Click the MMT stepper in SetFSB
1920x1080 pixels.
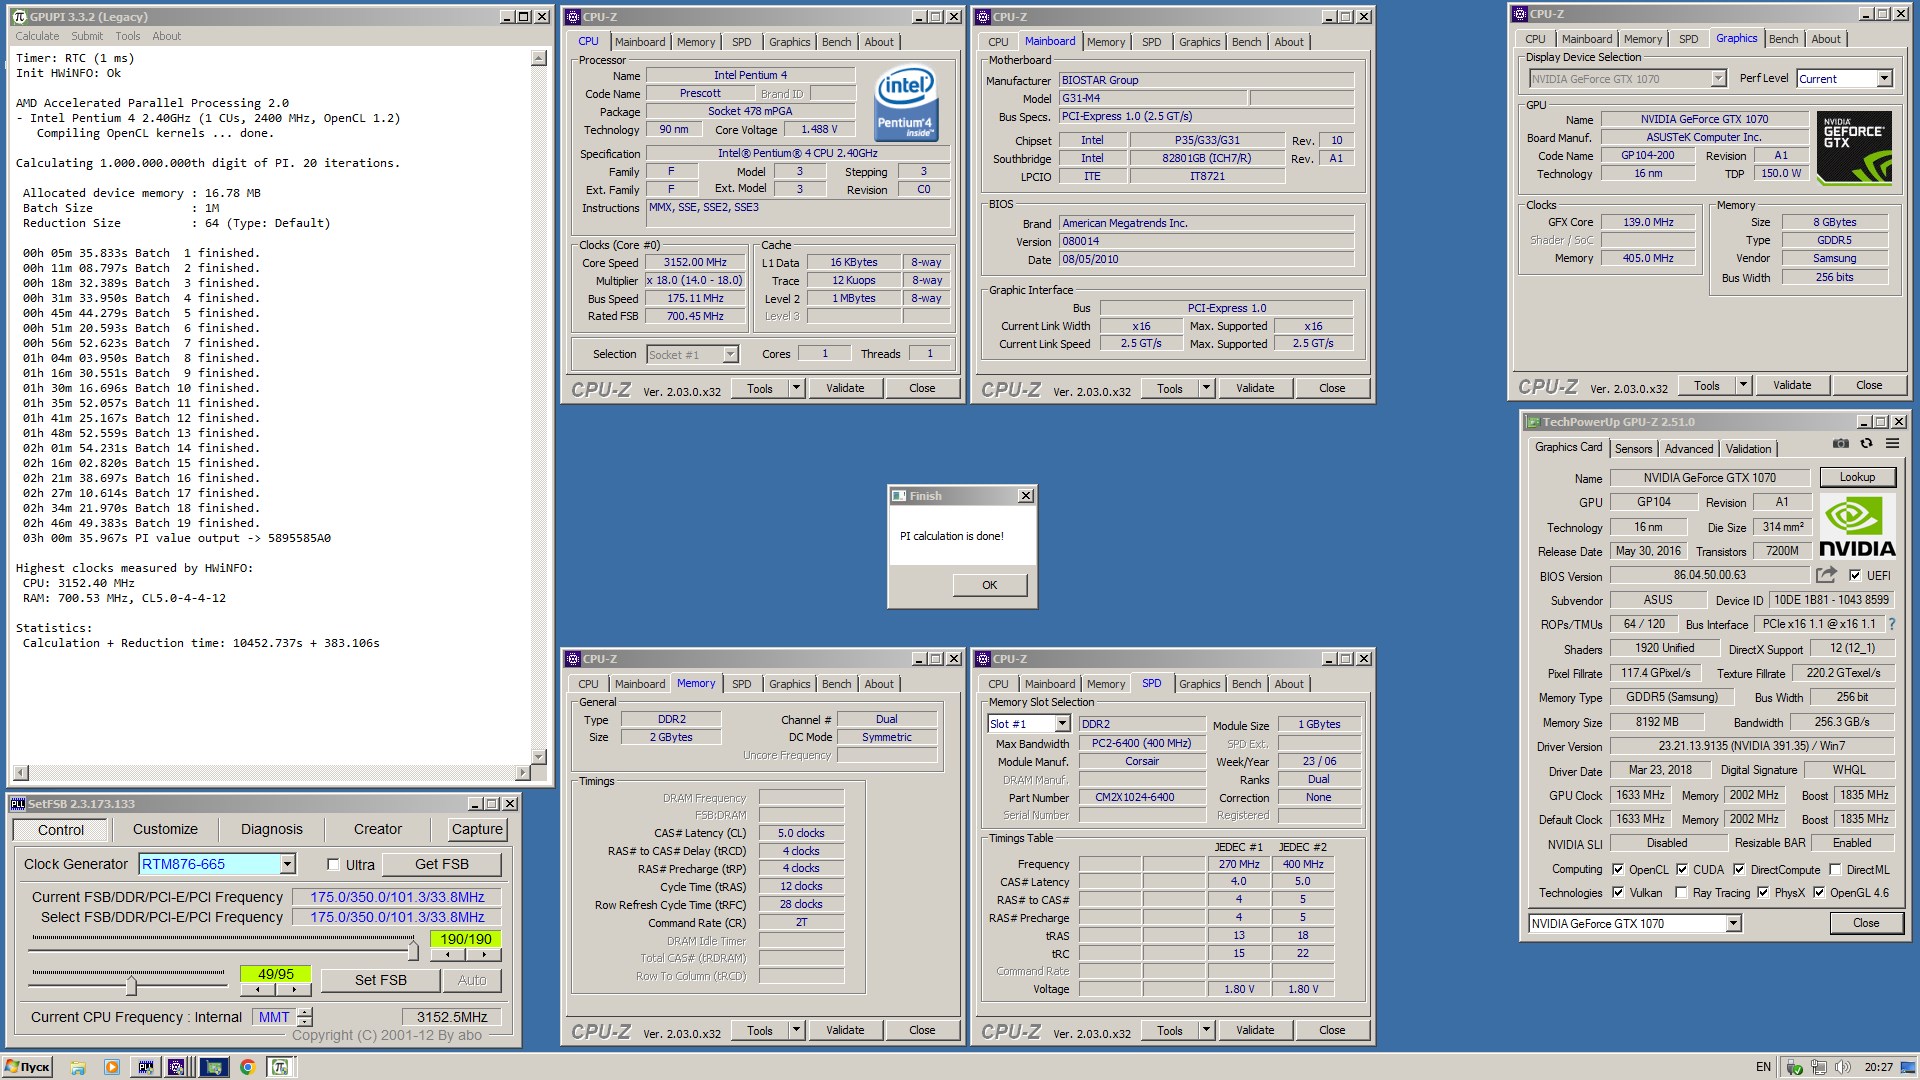click(x=305, y=1017)
